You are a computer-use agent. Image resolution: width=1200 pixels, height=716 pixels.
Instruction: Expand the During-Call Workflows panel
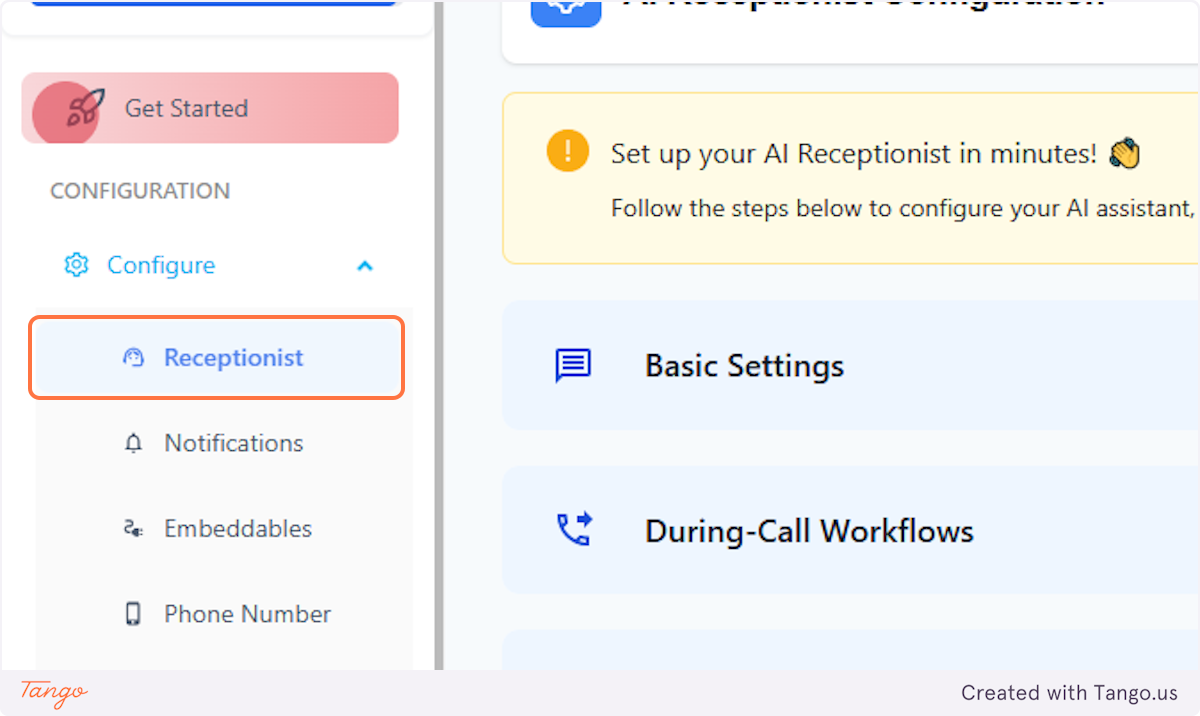[810, 530]
